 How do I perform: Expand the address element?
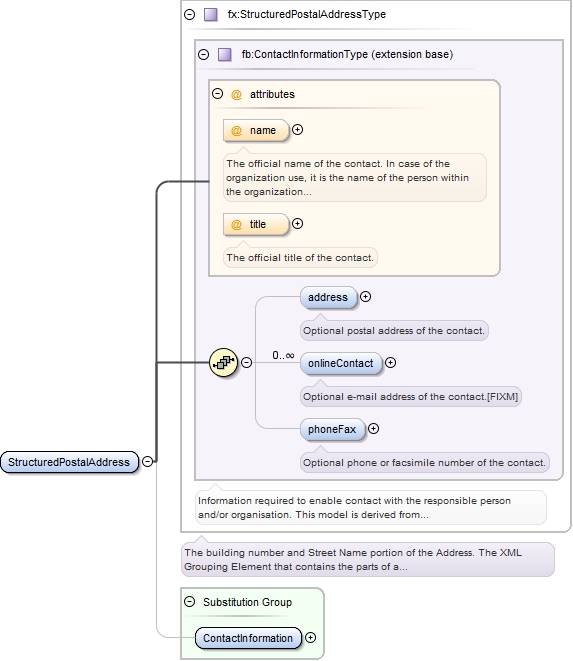[x=366, y=297]
